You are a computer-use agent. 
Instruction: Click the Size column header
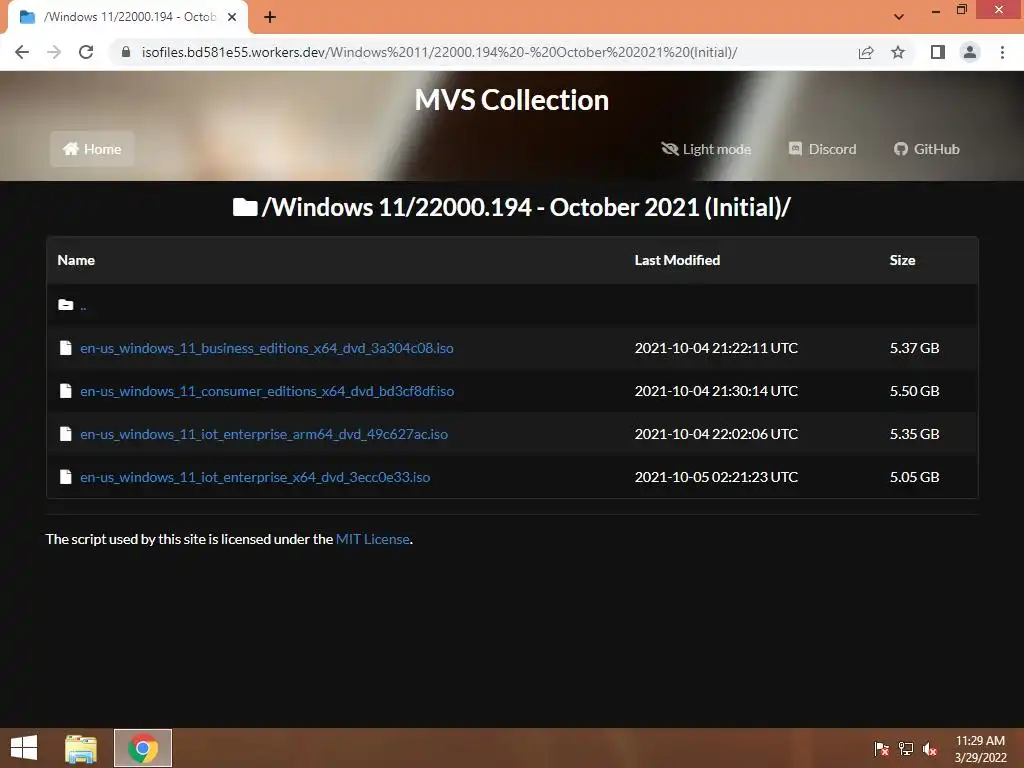[902, 260]
